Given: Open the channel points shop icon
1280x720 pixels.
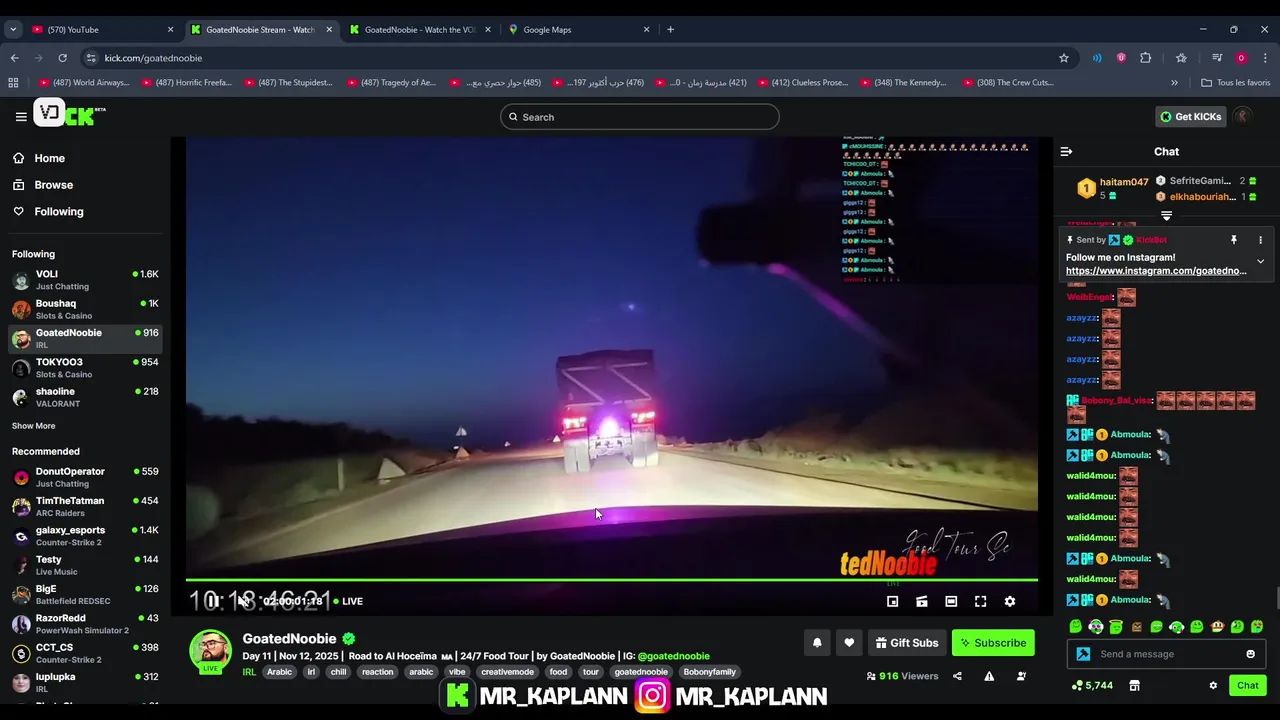Looking at the screenshot, I should (x=1134, y=685).
